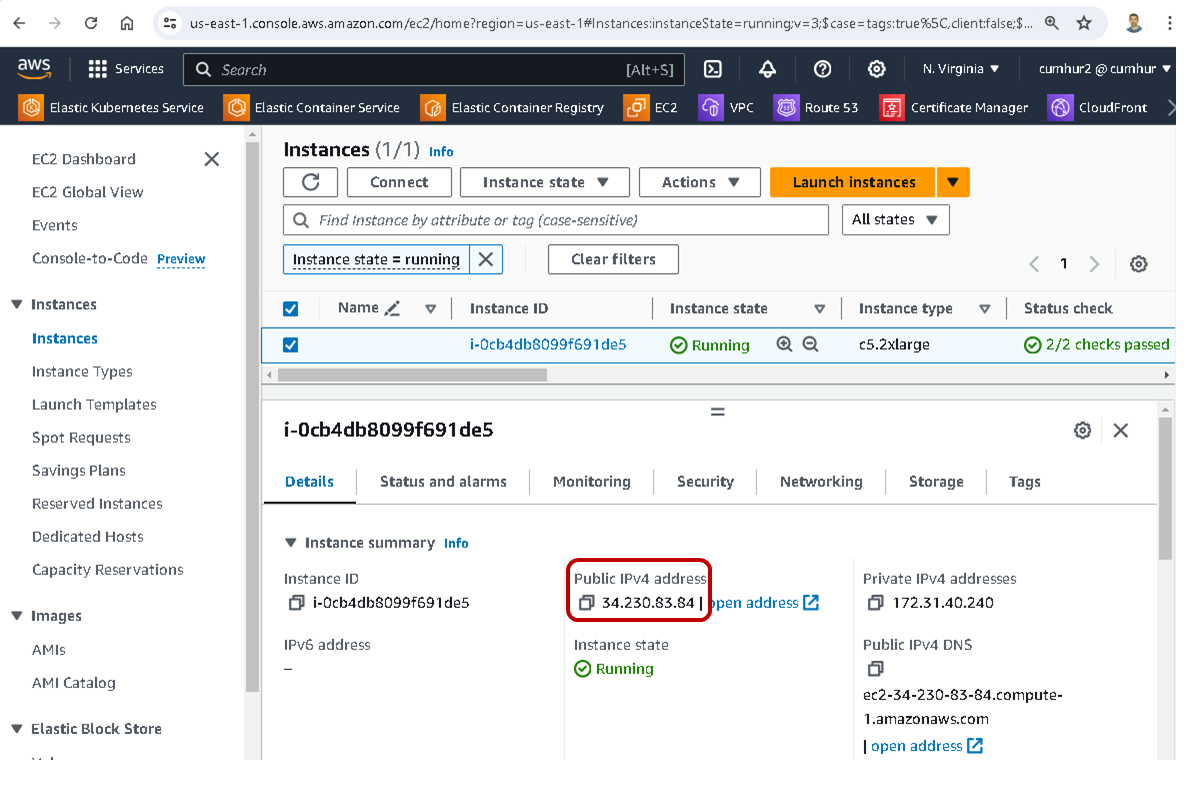Open the notifications bell icon
This screenshot has height=789, width=1199.
pos(768,69)
